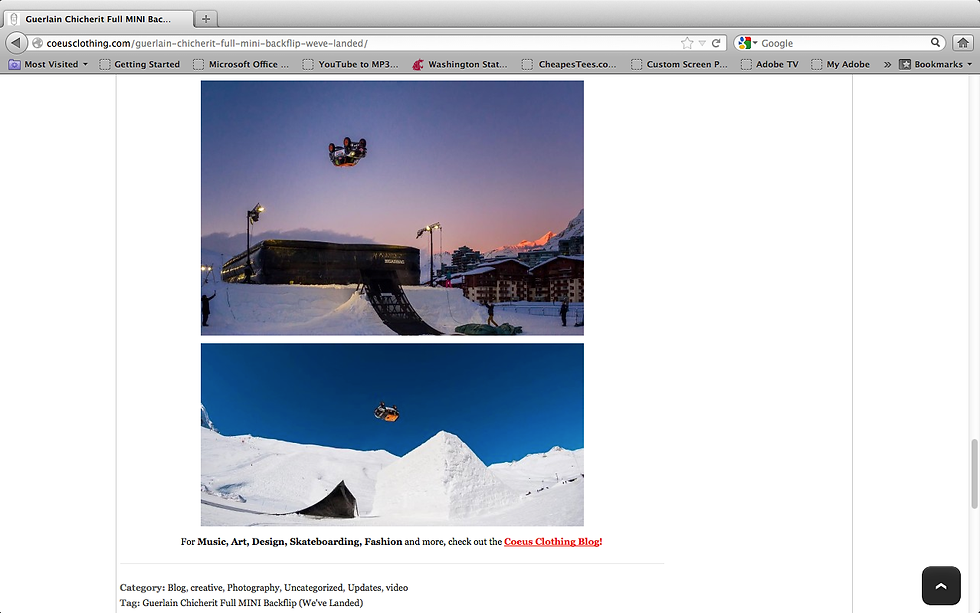Click the scroll-to-top arrow button
Image resolution: width=980 pixels, height=613 pixels.
(941, 586)
